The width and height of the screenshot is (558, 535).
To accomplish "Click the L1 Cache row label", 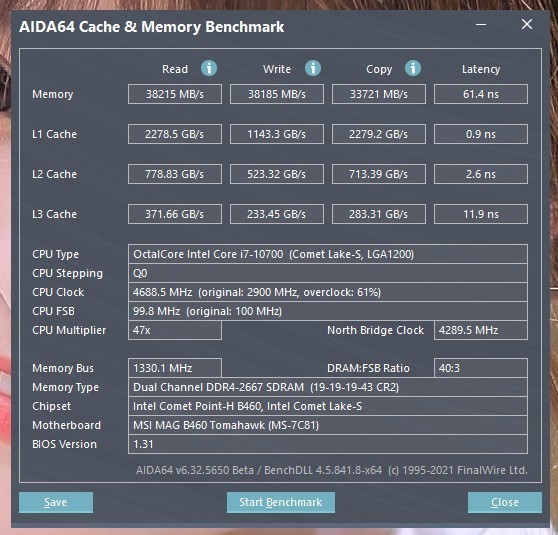I will pyautogui.click(x=54, y=134).
